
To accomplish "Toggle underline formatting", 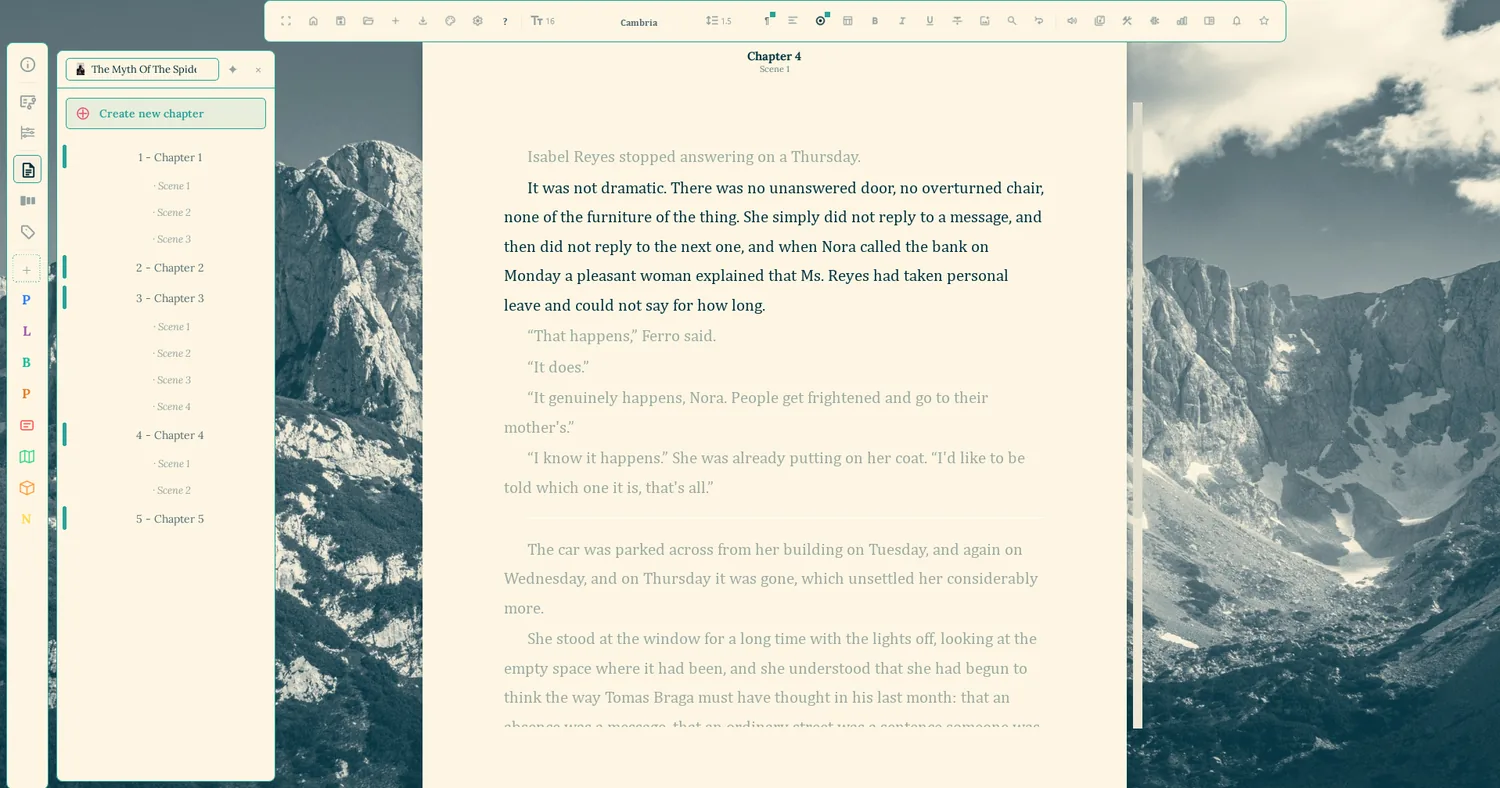I will [930, 21].
